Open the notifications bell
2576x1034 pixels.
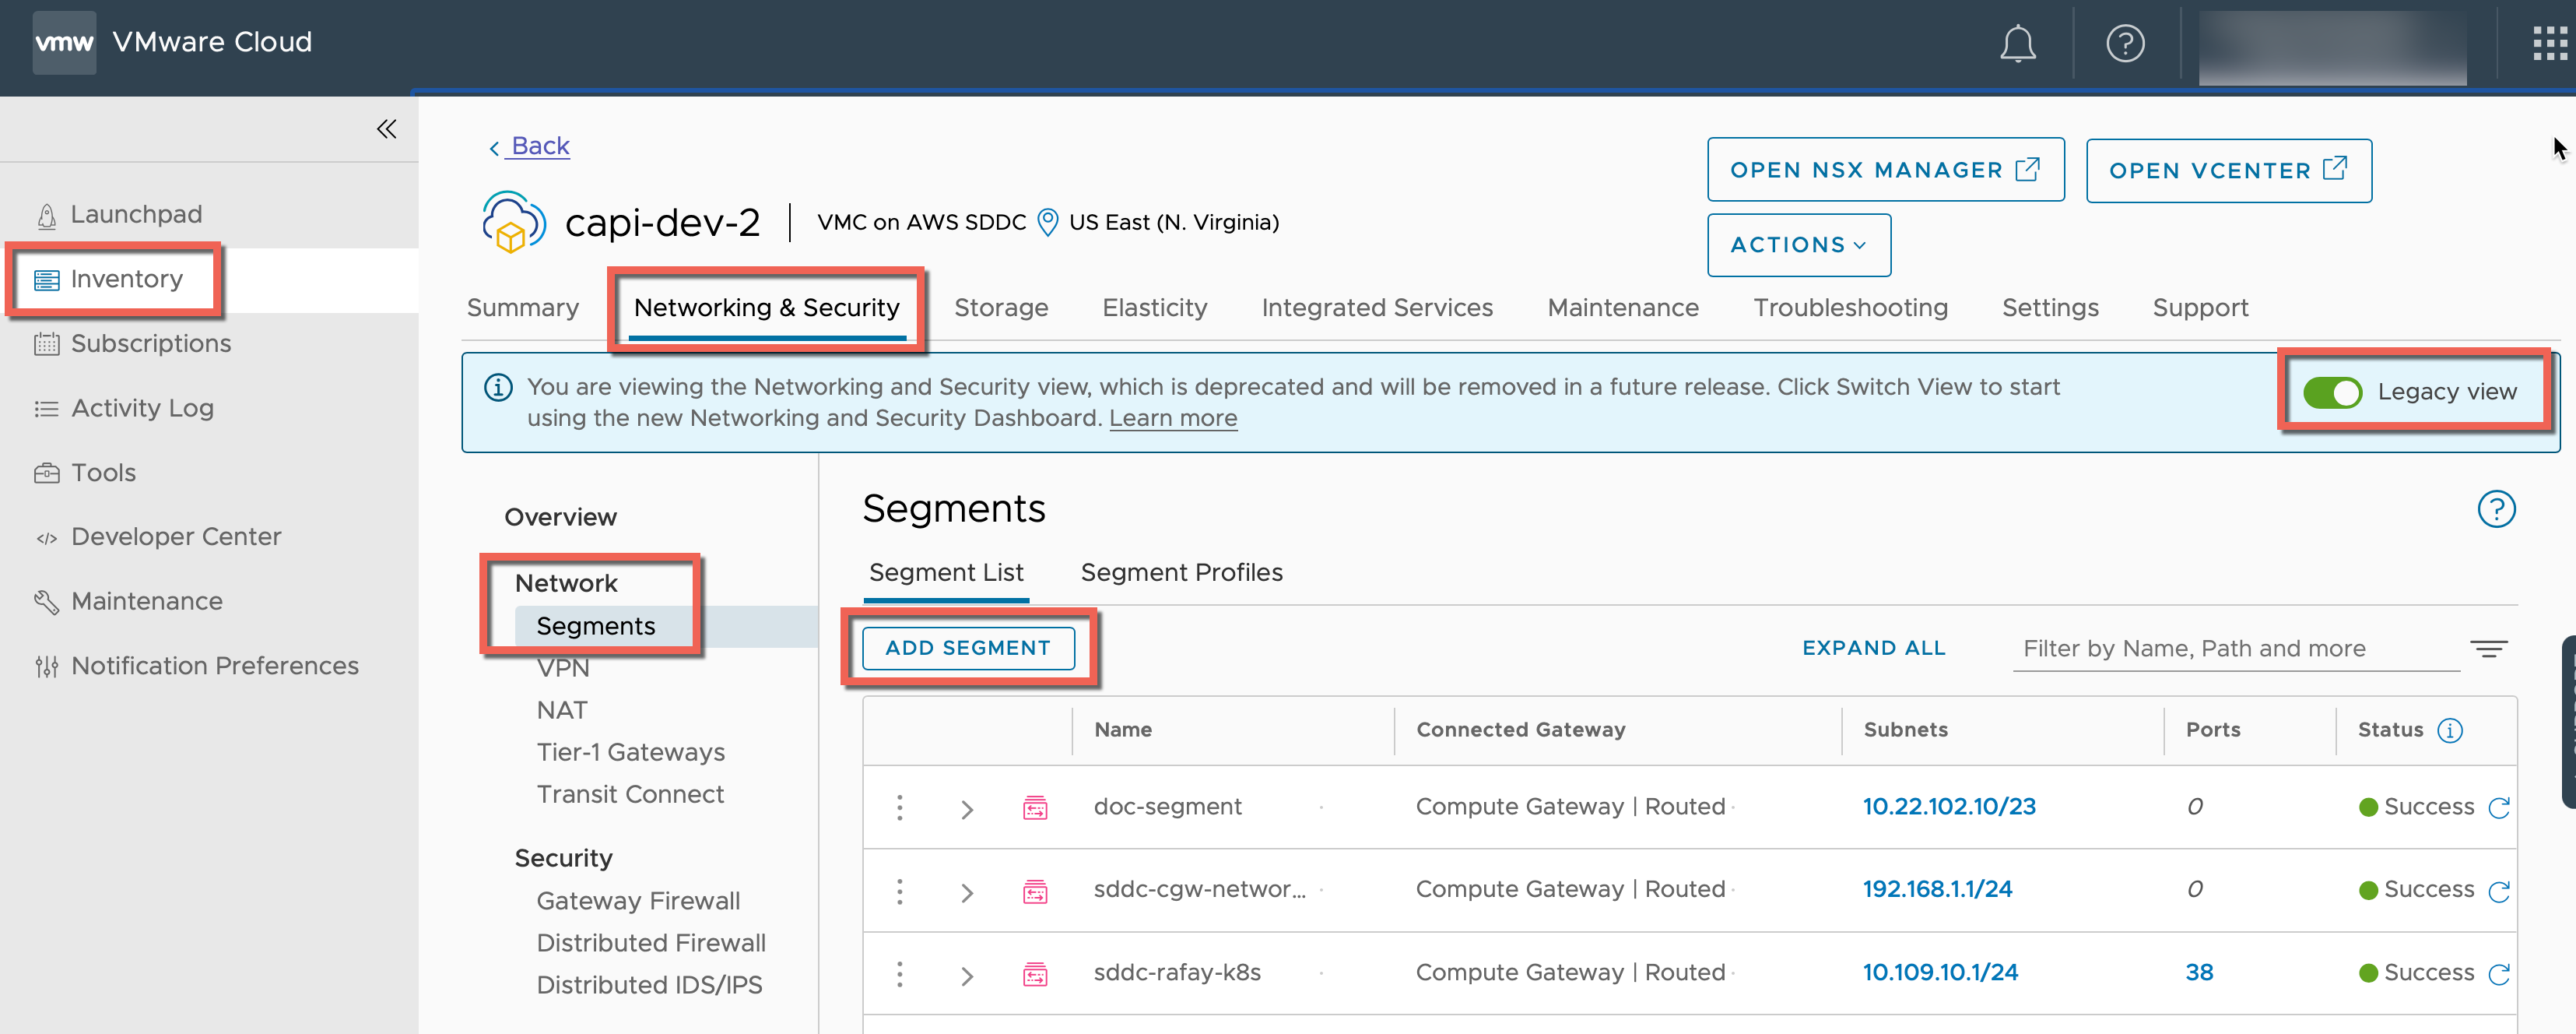[2017, 44]
